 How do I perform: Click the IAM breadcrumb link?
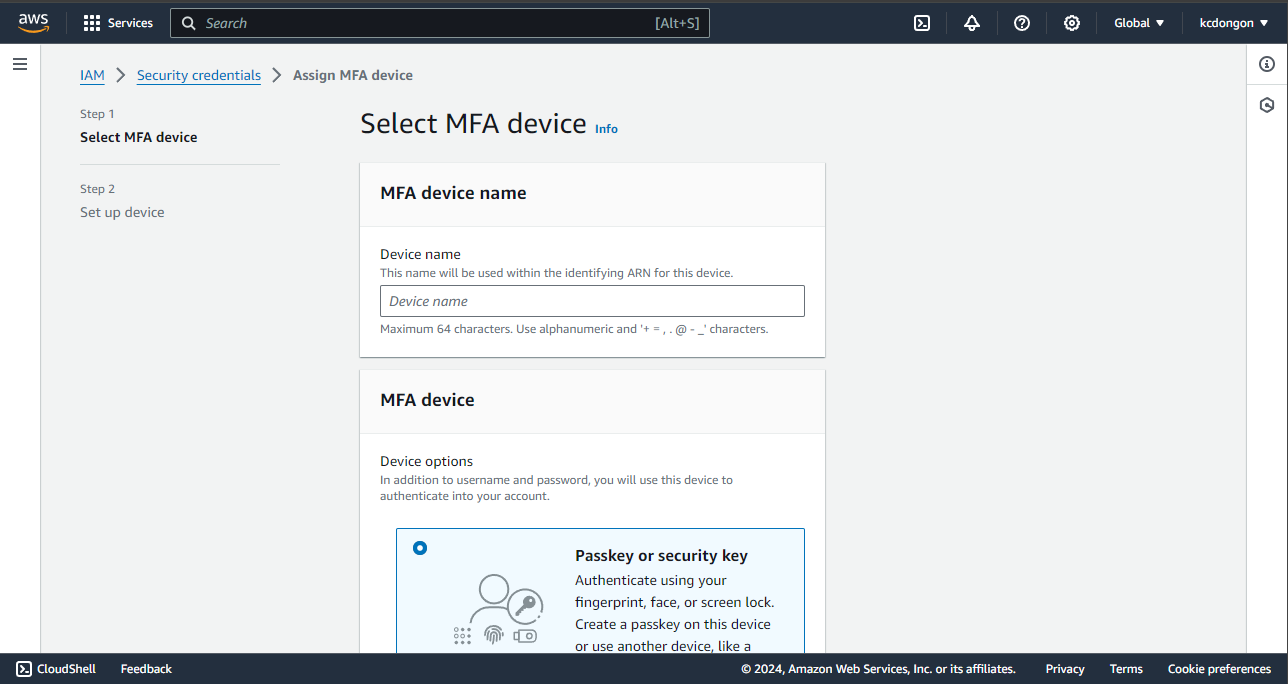point(92,75)
